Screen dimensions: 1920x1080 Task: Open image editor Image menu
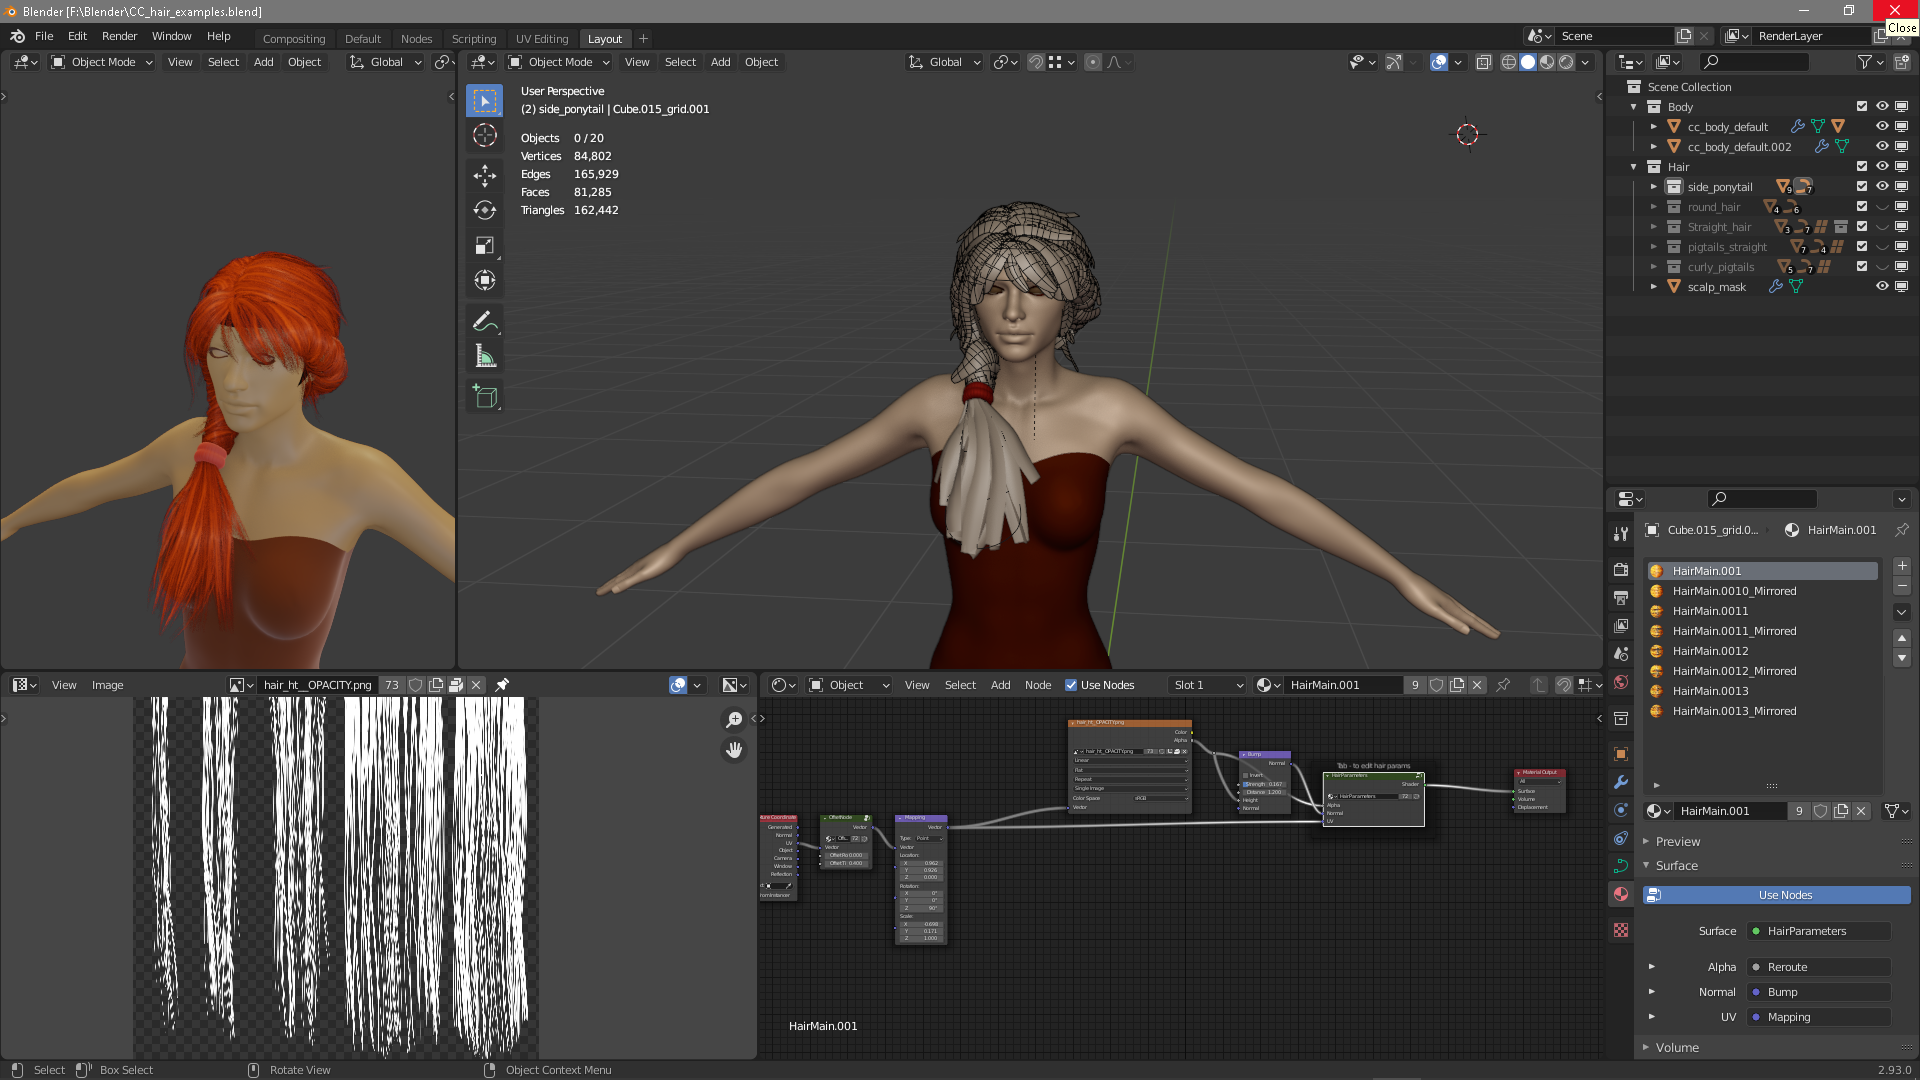coord(107,685)
